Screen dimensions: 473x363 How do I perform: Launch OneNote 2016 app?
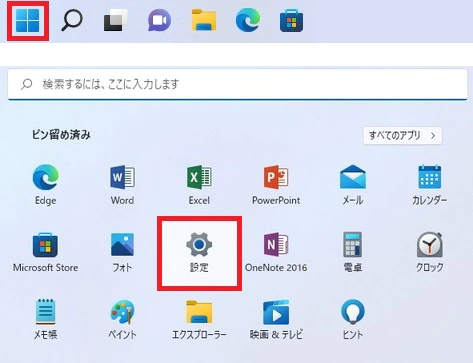coord(276,252)
